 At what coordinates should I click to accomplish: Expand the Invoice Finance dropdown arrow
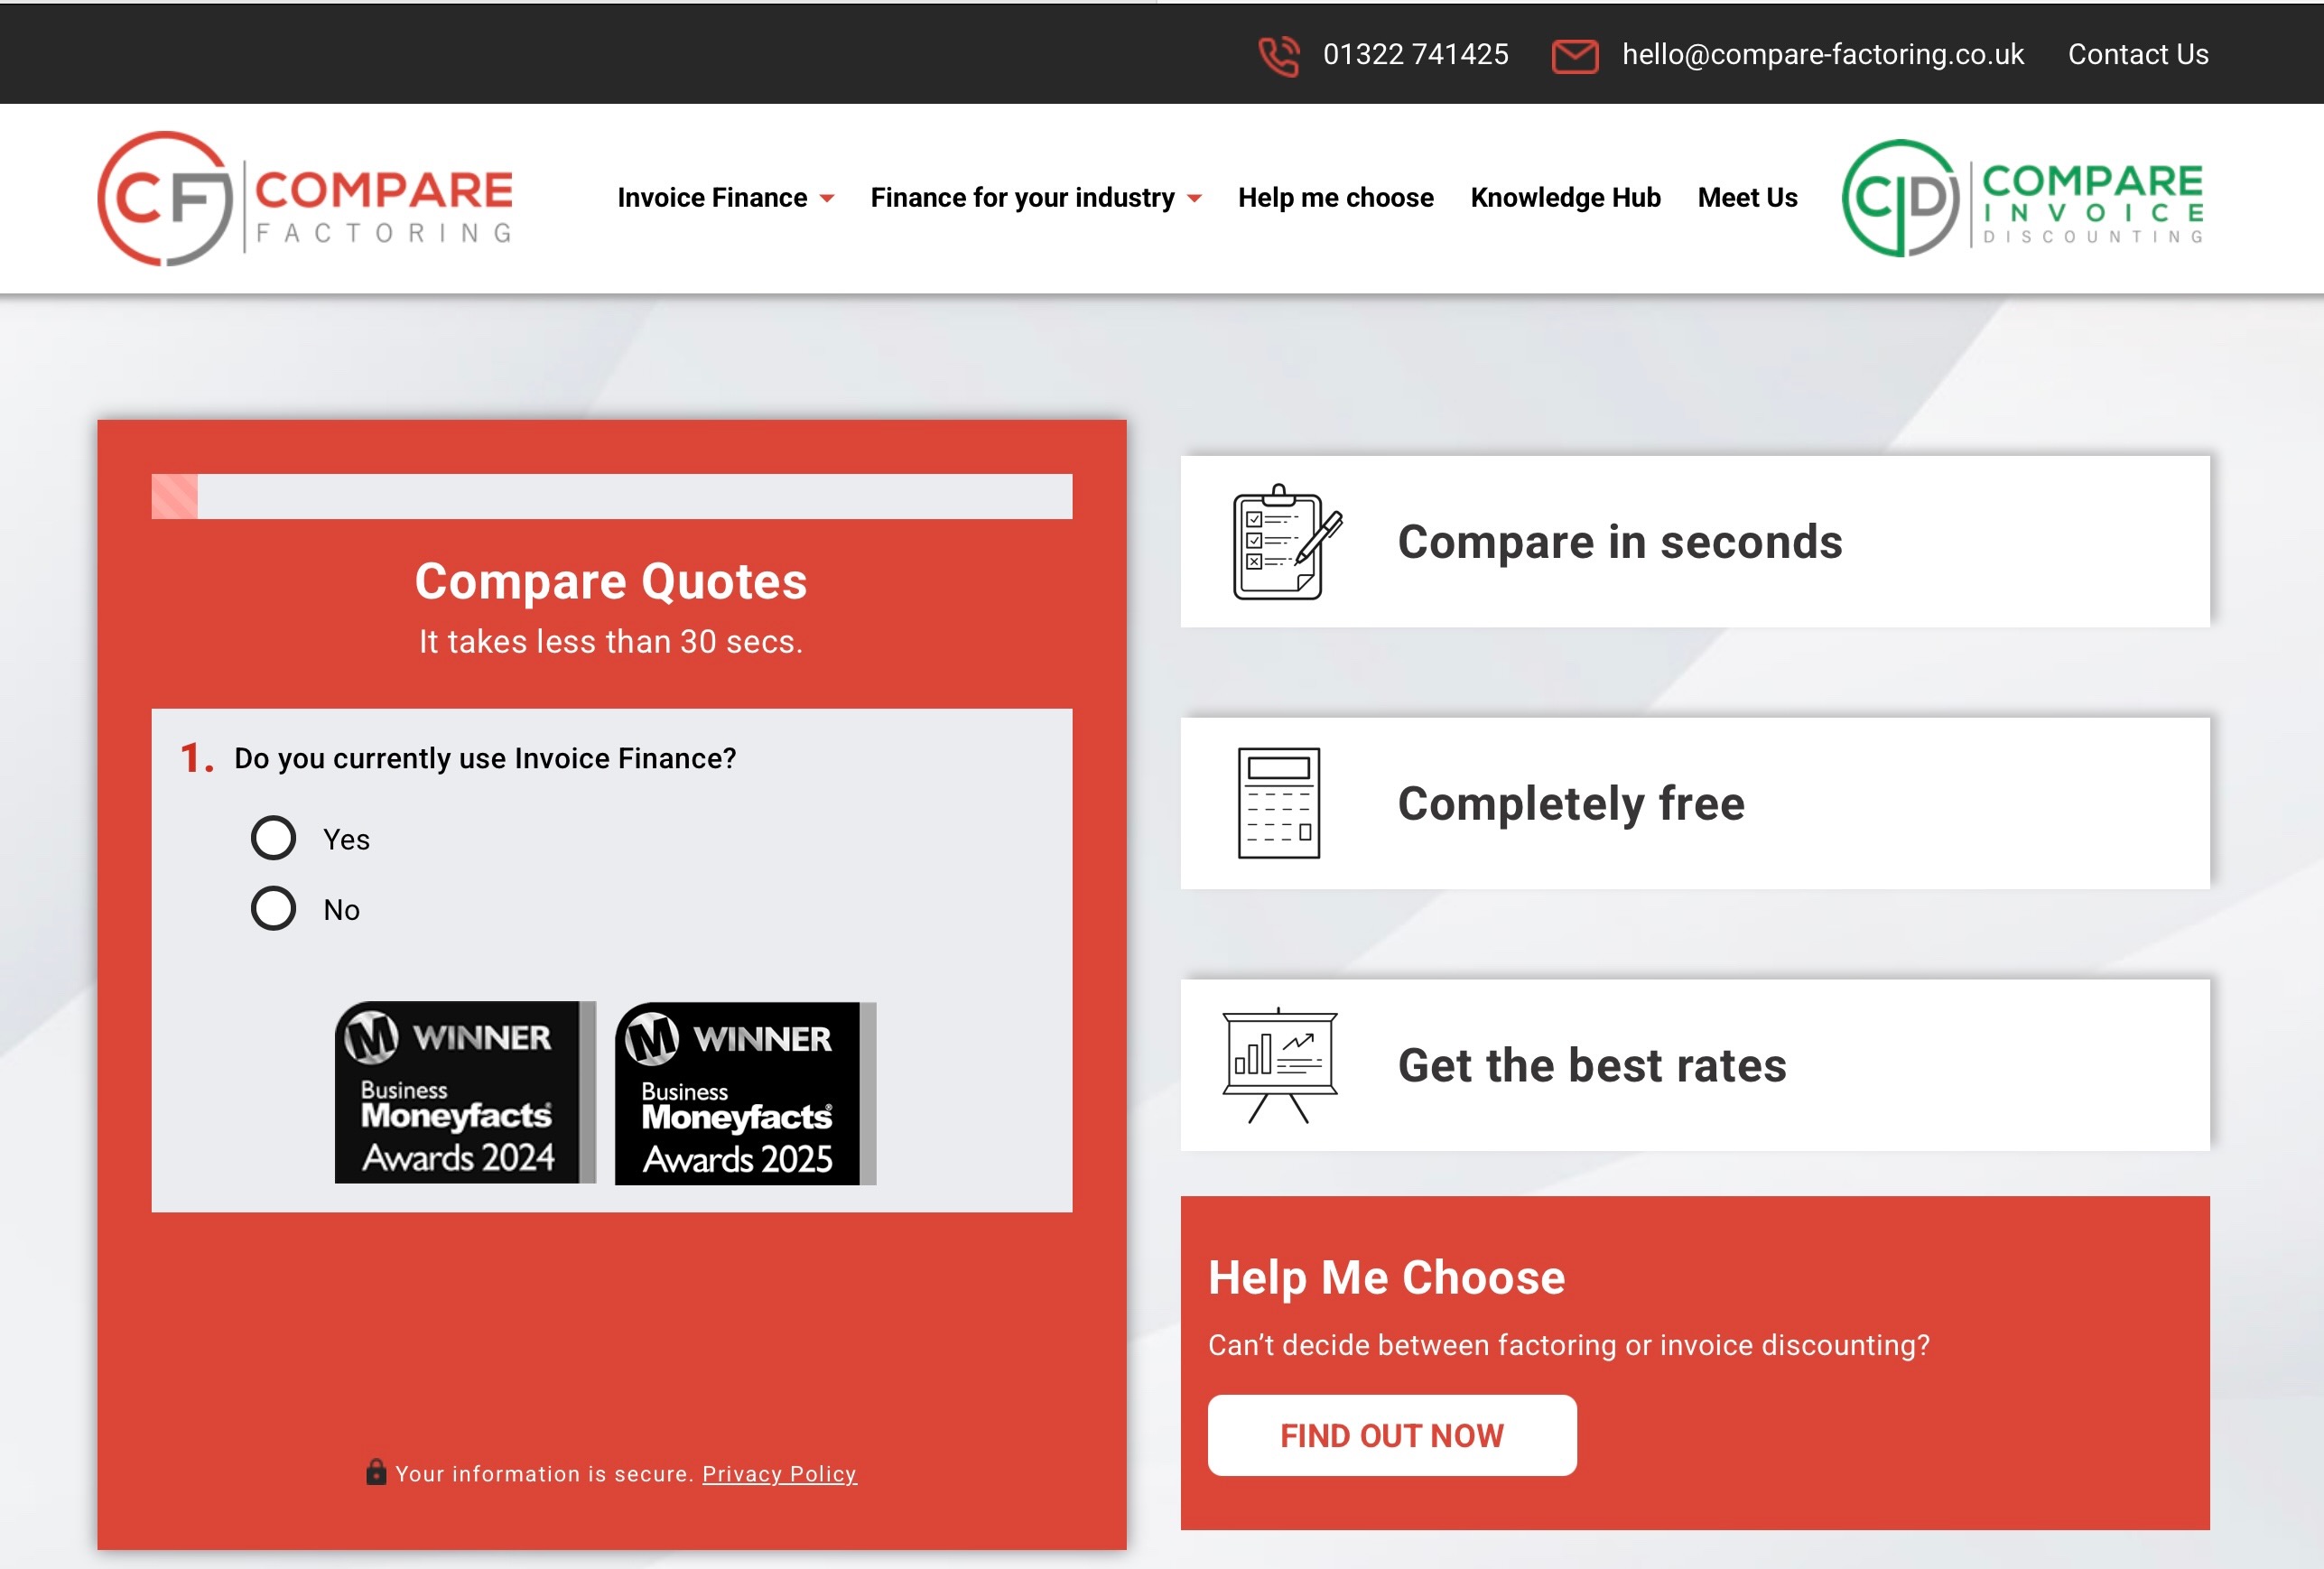click(827, 199)
